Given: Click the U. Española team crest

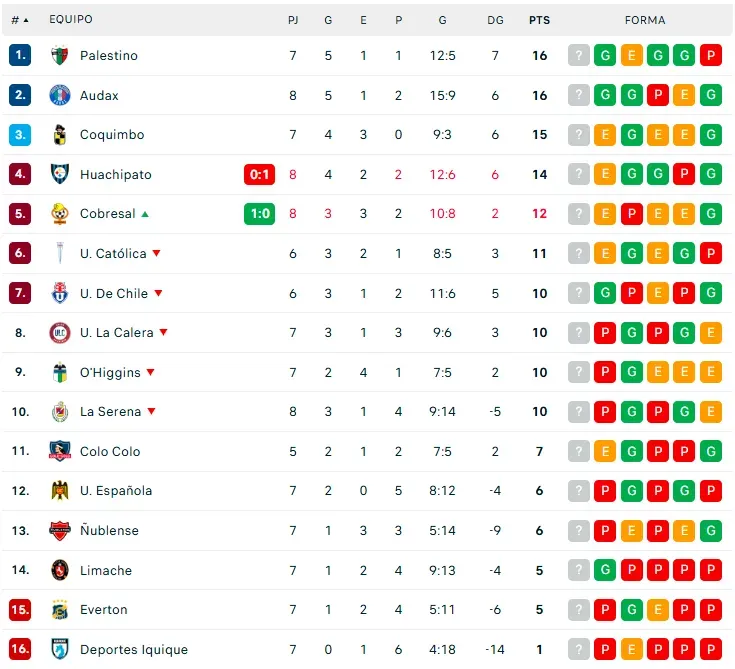Looking at the screenshot, I should [60, 491].
